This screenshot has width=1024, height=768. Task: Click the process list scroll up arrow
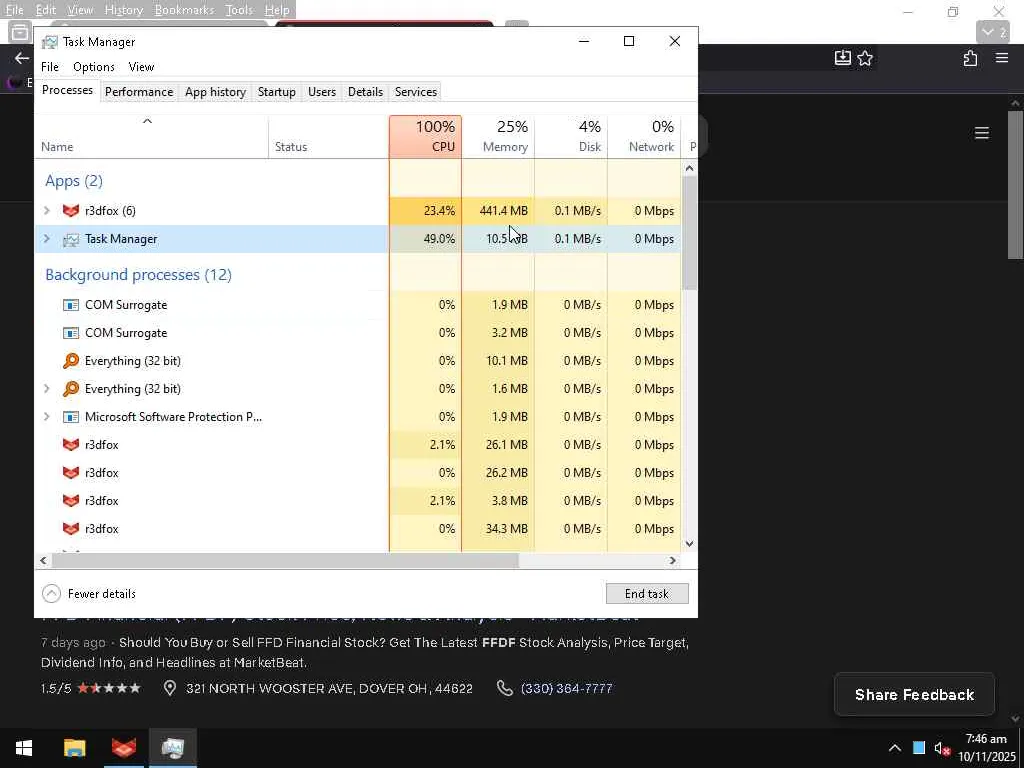click(689, 168)
